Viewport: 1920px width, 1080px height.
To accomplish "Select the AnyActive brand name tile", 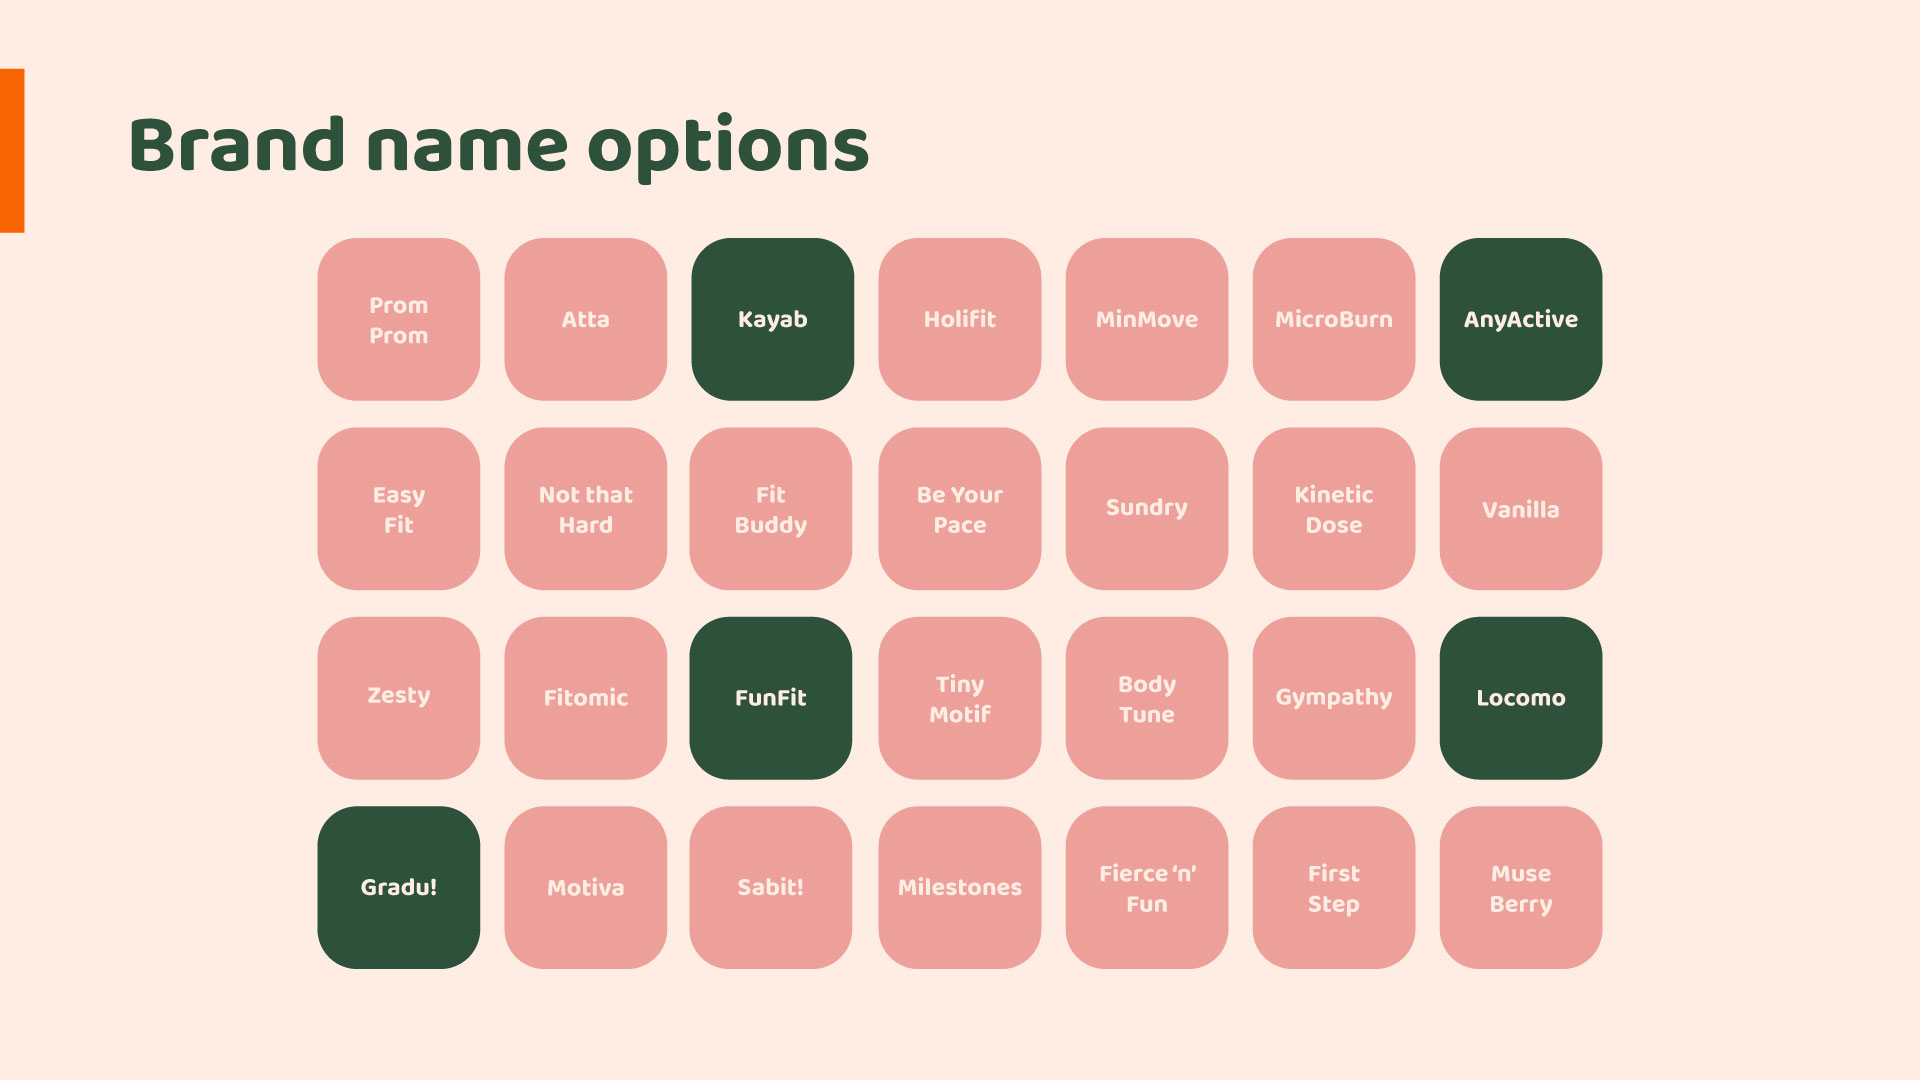I will pyautogui.click(x=1520, y=319).
